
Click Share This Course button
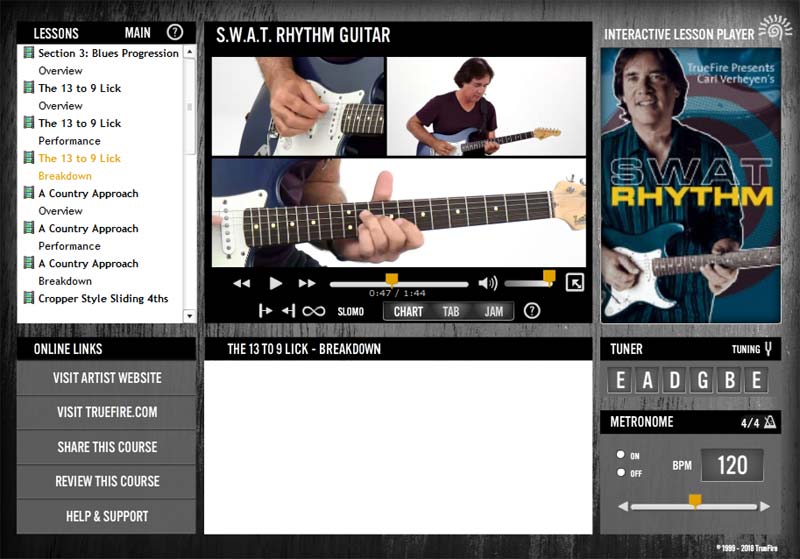coord(107,447)
